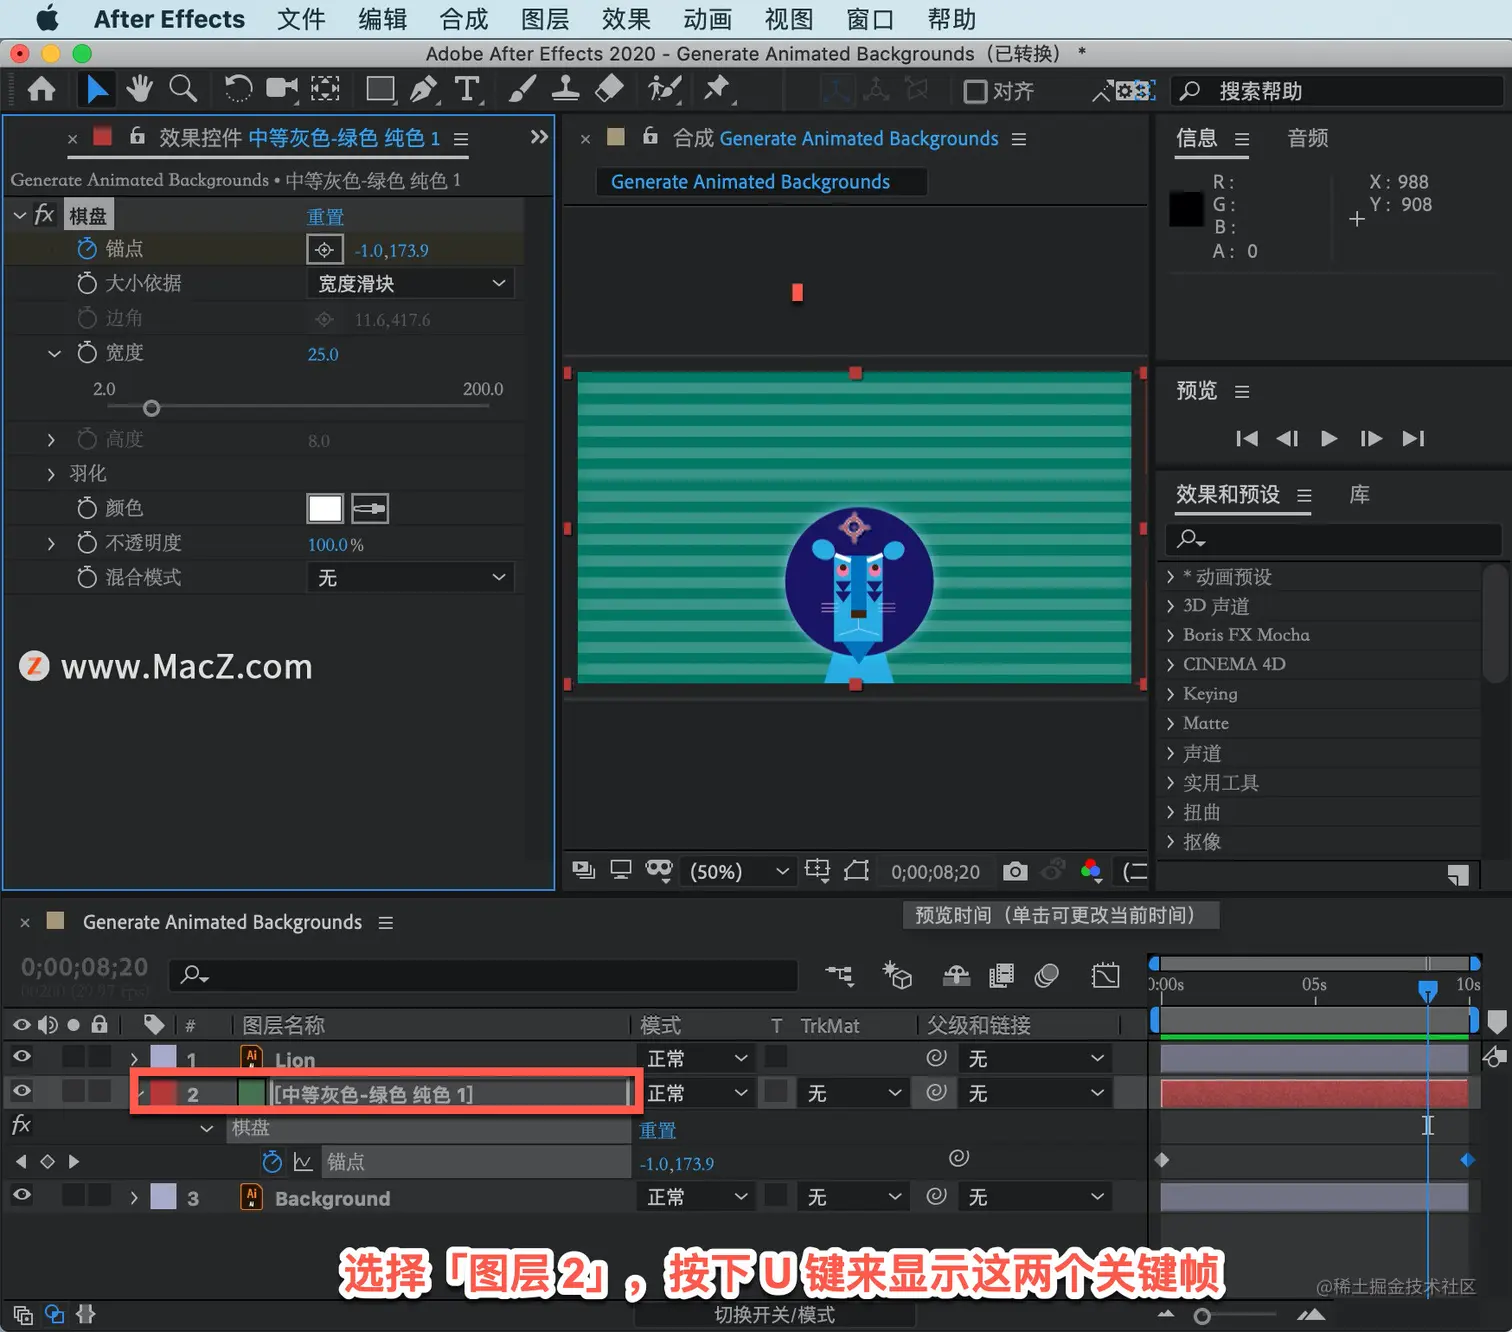
Task: Play the preview with the play button
Action: [x=1329, y=439]
